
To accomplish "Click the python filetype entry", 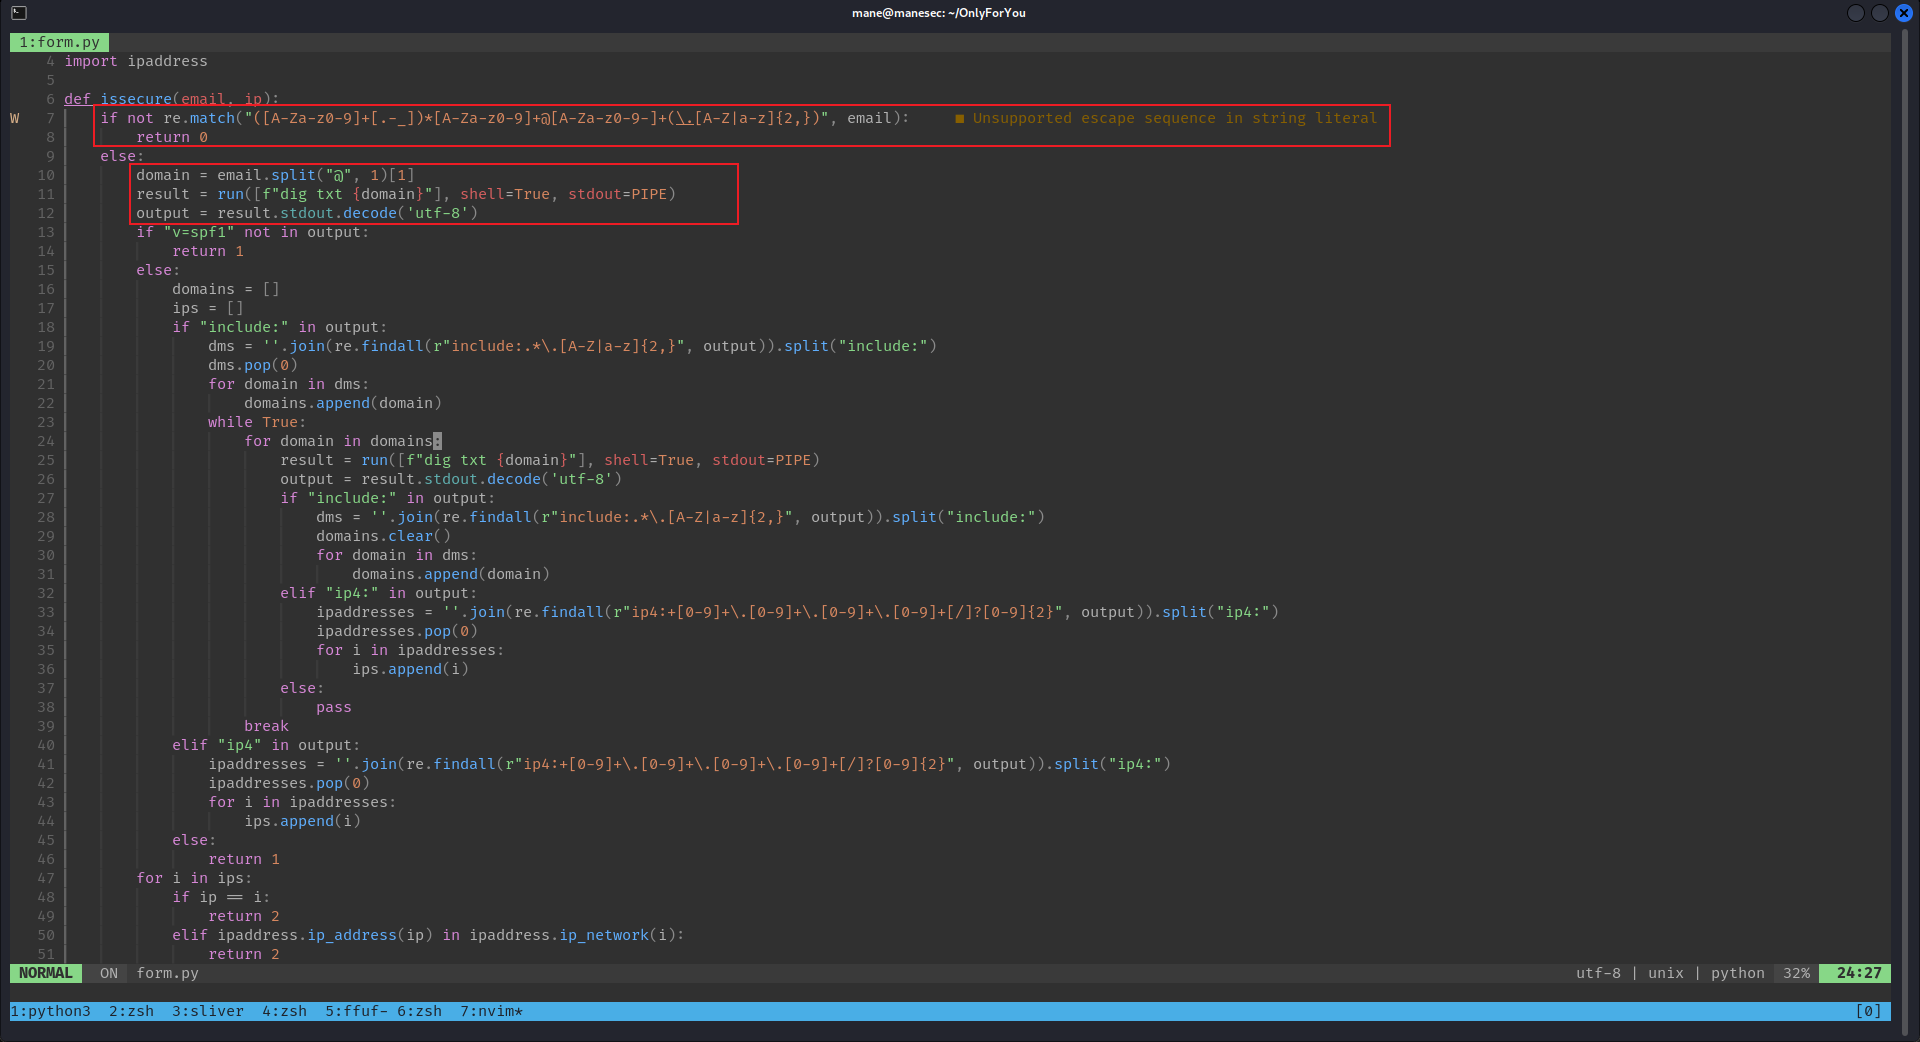I will pos(1738,973).
